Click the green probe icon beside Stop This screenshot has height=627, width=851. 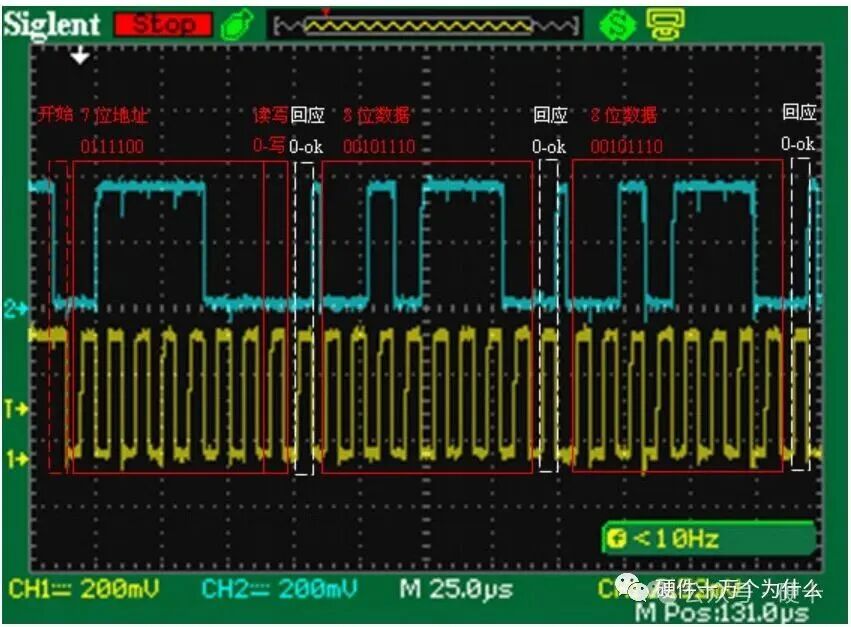tap(238, 24)
